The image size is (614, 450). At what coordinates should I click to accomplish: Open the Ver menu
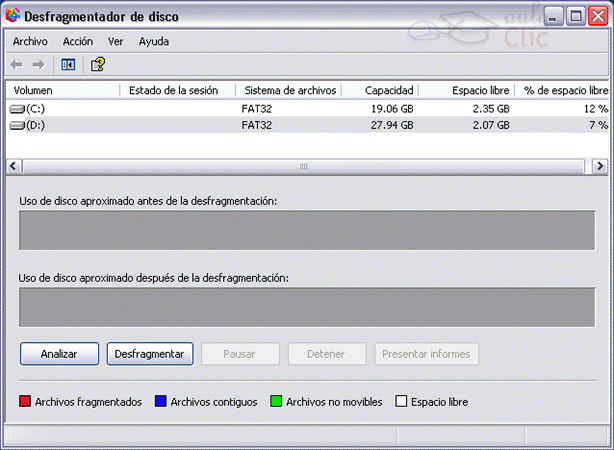[x=116, y=42]
